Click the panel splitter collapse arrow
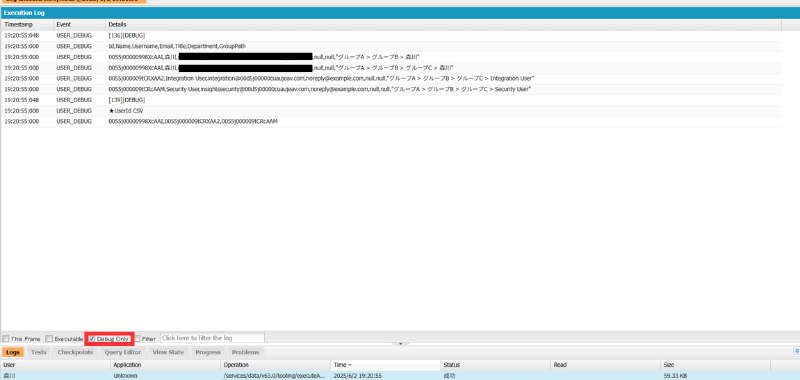Screen dimensions: 800x380 400,344
